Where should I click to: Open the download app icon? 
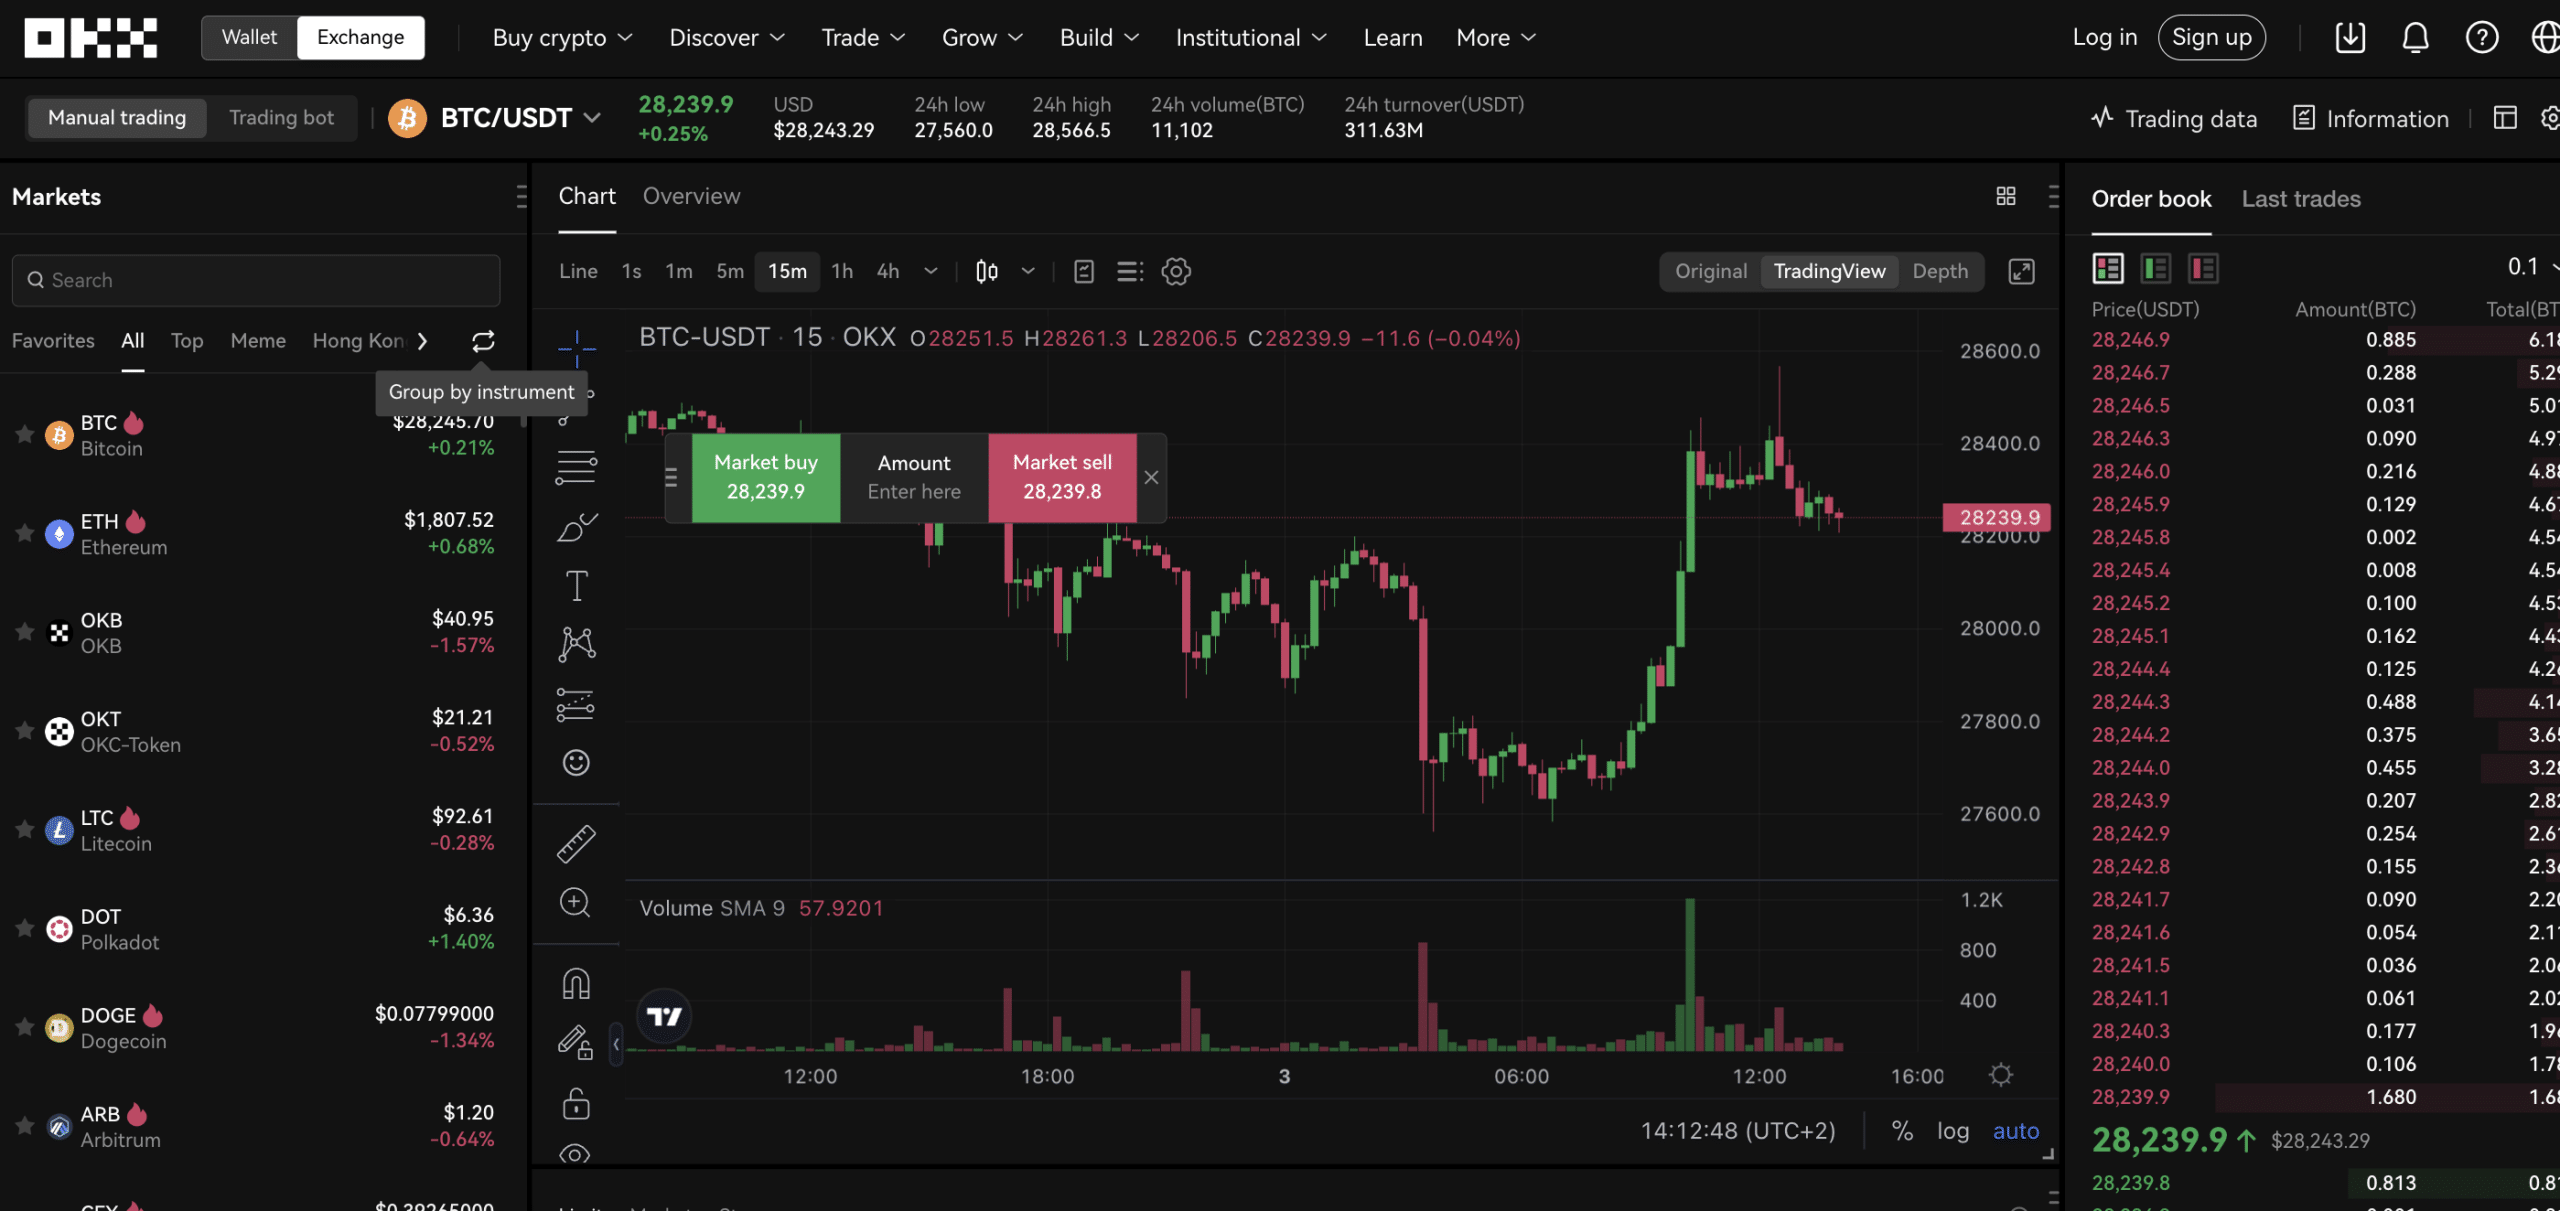tap(2350, 38)
